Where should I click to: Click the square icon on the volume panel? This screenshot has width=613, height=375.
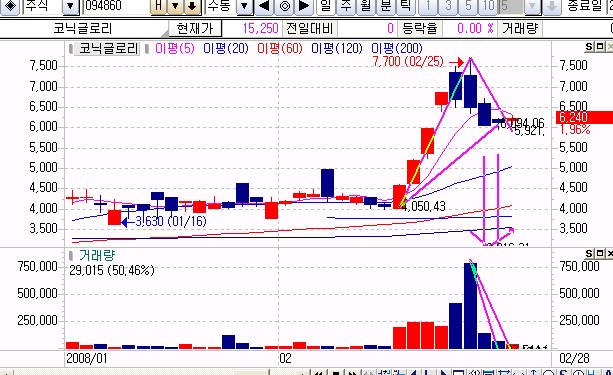600,254
